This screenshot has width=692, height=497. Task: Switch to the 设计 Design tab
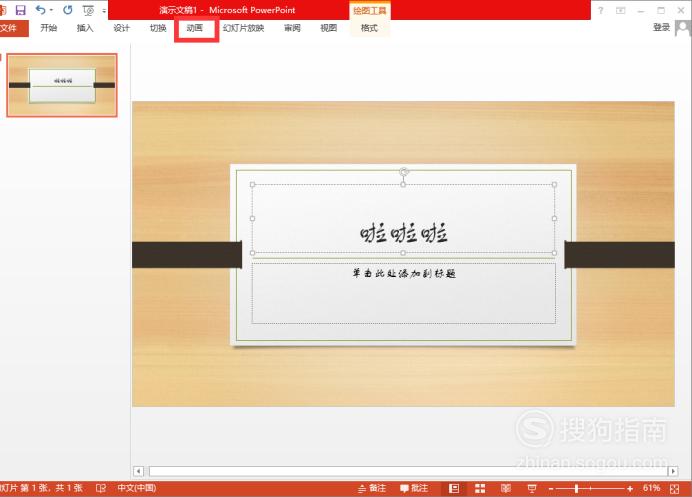point(121,28)
